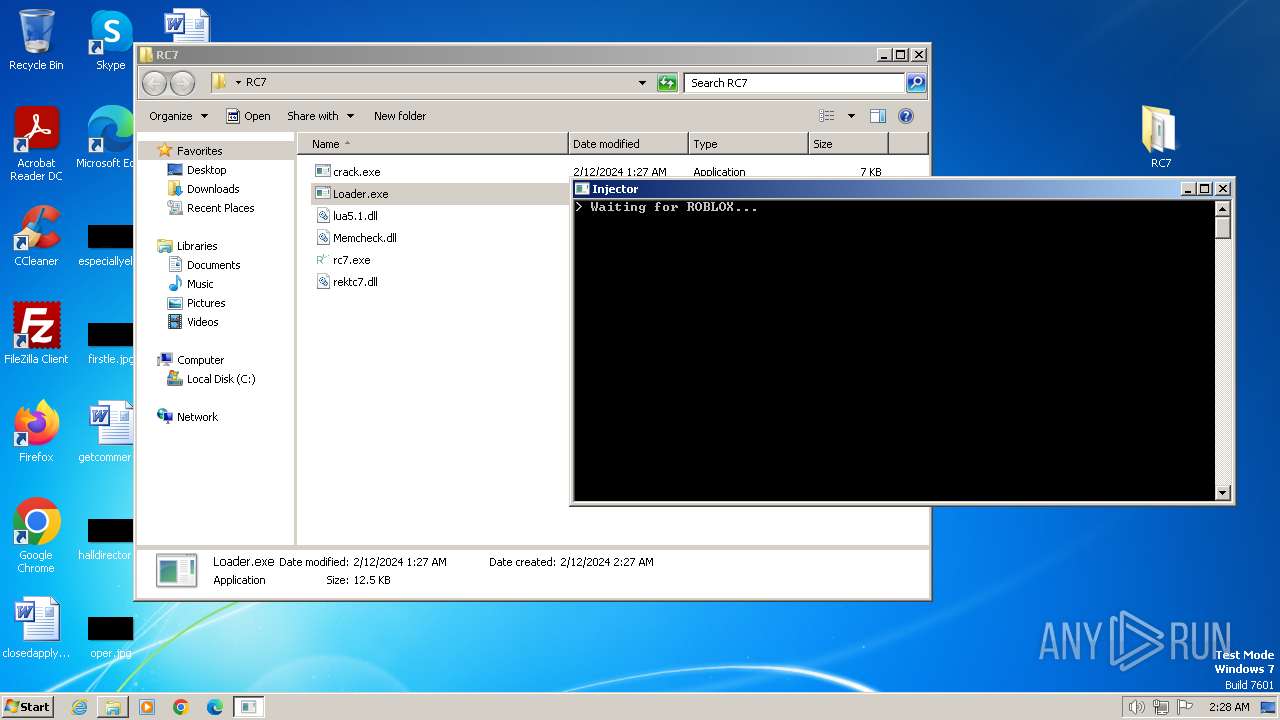Open Firefox desktop shortcut

36,432
